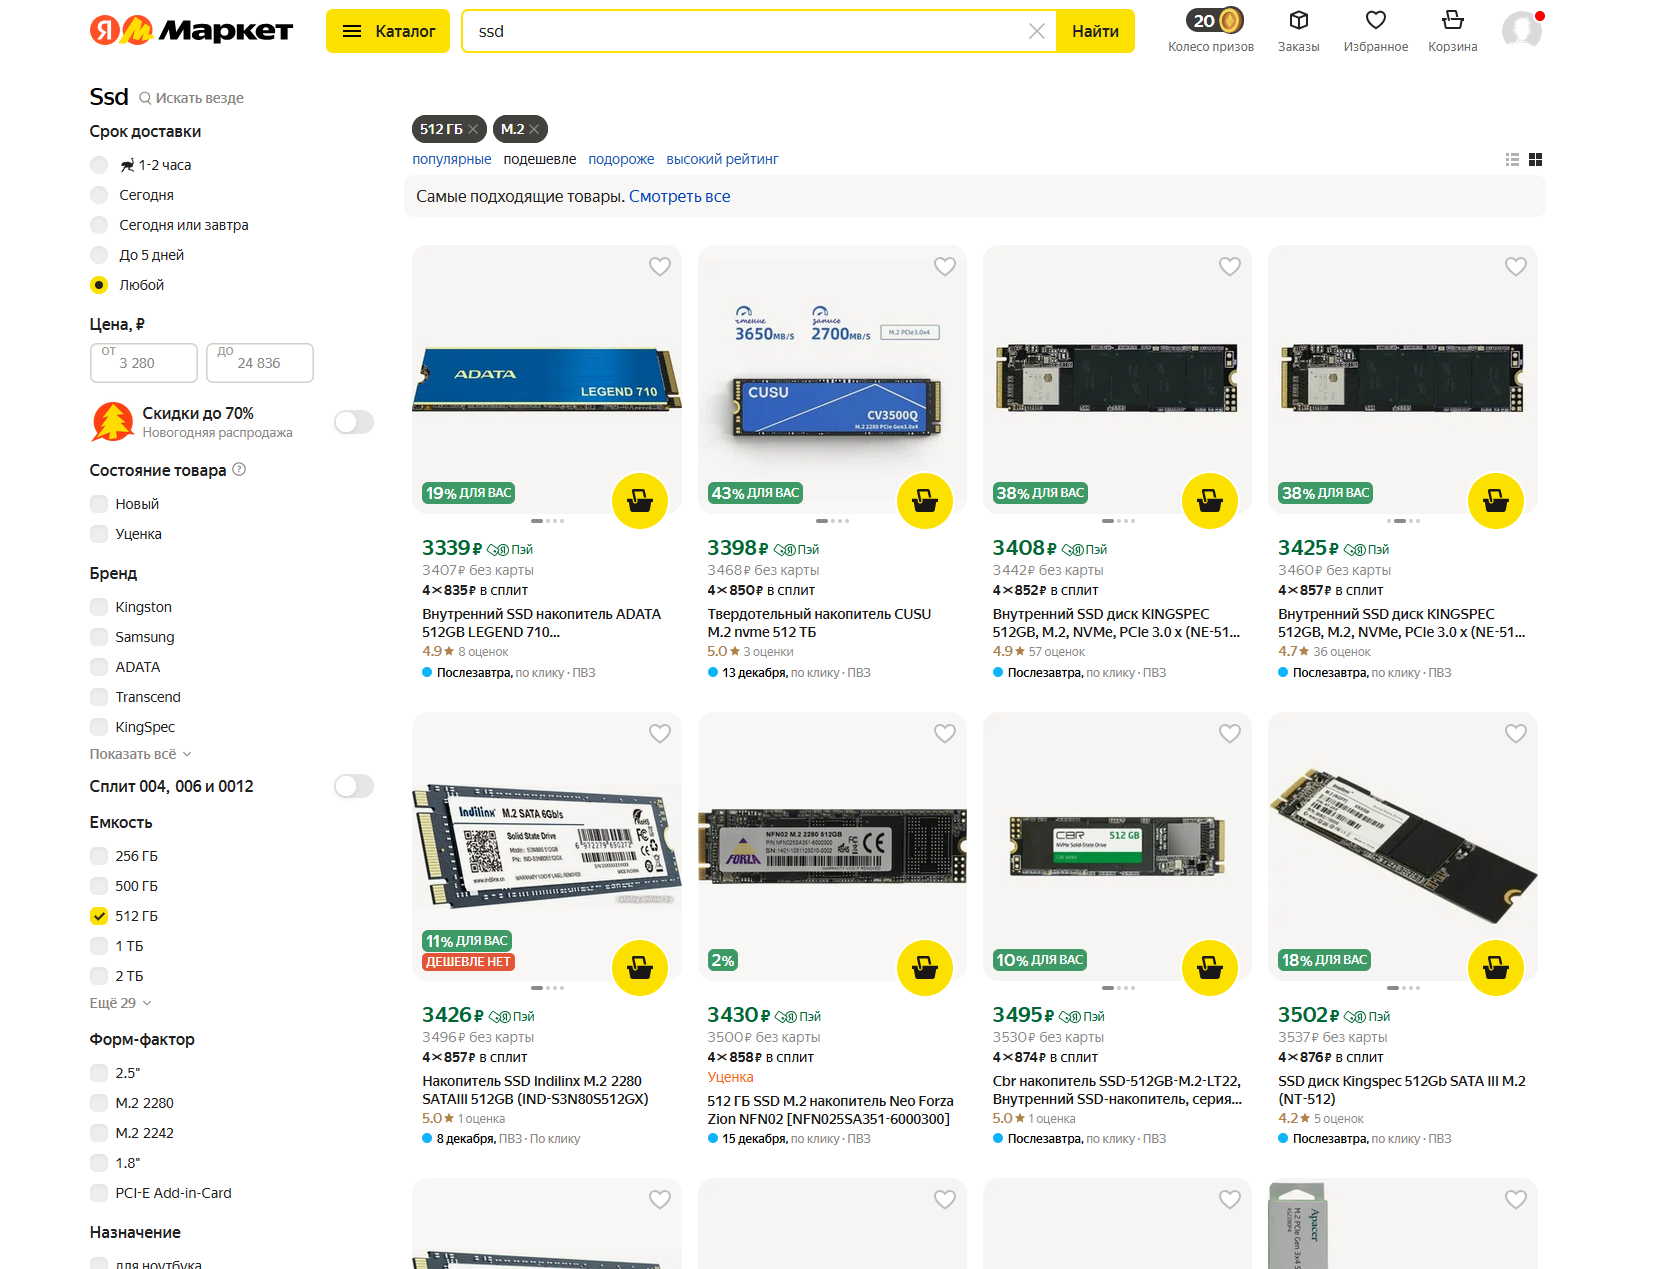Open the Корзина cart icon
Image resolution: width=1678 pixels, height=1269 pixels.
pyautogui.click(x=1453, y=20)
